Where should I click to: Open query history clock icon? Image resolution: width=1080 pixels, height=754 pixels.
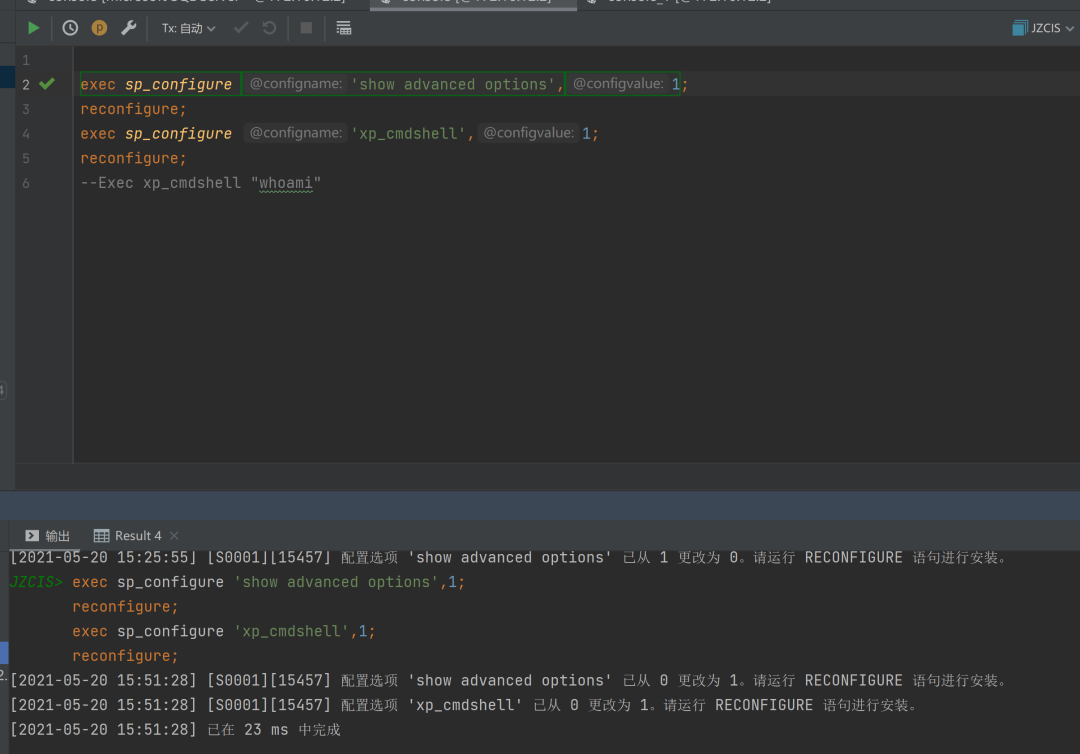[70, 28]
